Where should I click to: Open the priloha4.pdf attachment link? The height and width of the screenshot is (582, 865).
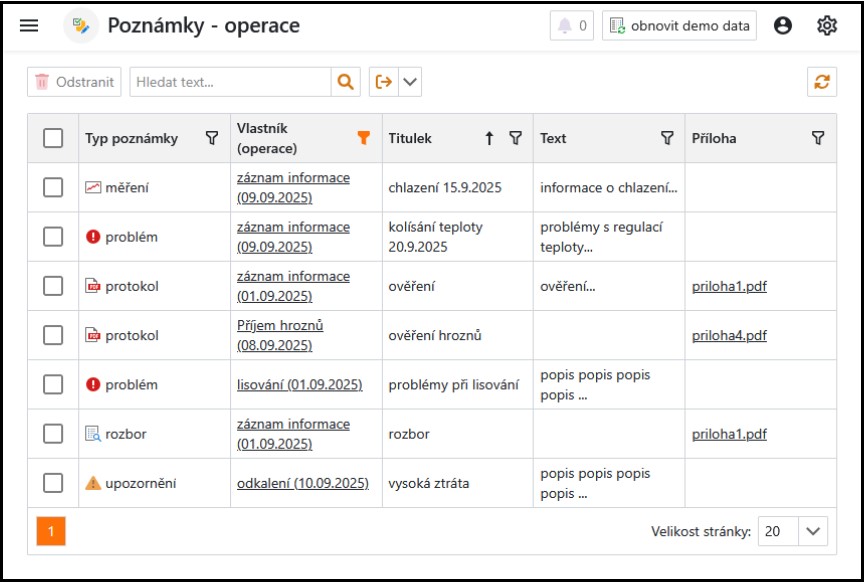[x=729, y=336]
